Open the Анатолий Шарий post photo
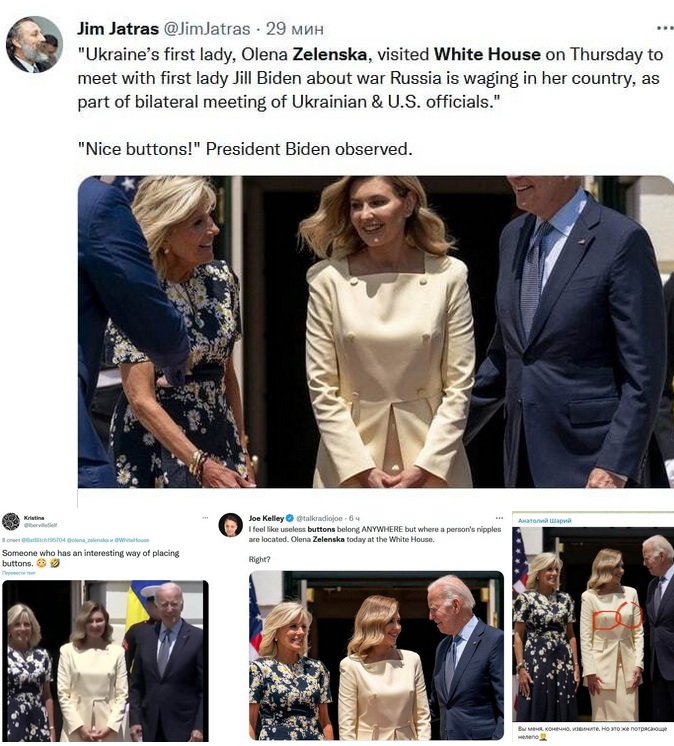 point(593,624)
